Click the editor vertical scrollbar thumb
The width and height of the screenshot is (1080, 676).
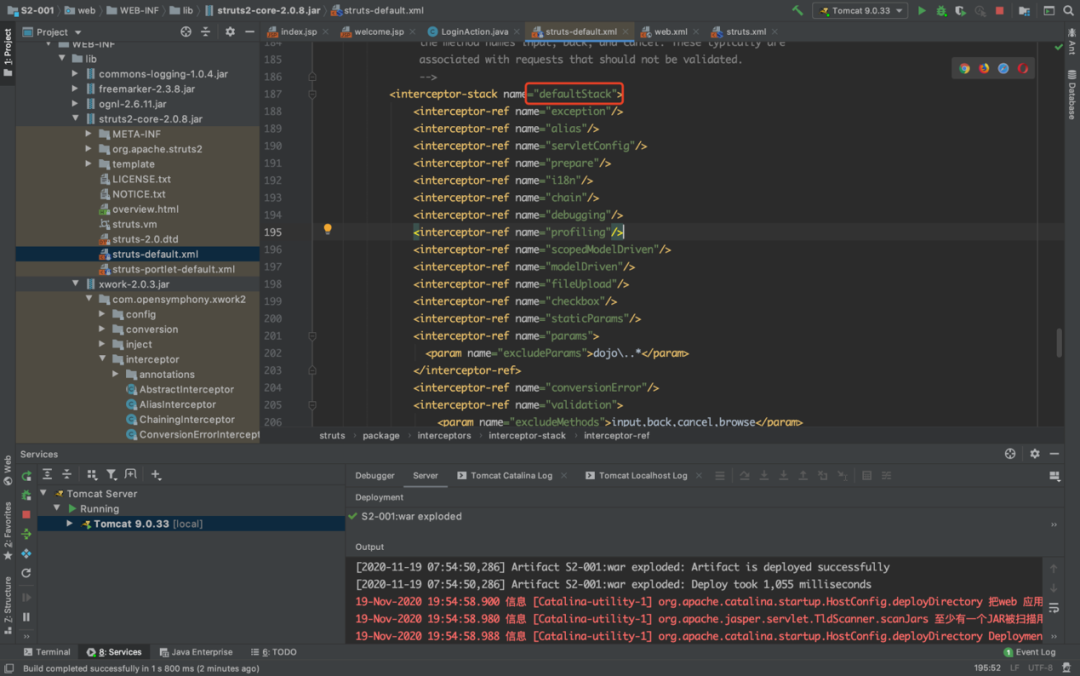coord(1059,342)
